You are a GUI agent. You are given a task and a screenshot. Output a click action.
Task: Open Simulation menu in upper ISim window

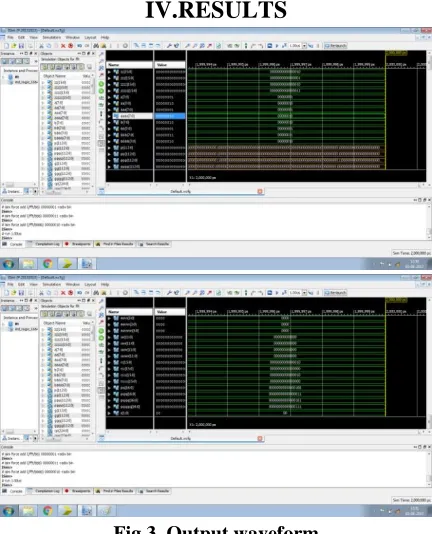pos(52,37)
